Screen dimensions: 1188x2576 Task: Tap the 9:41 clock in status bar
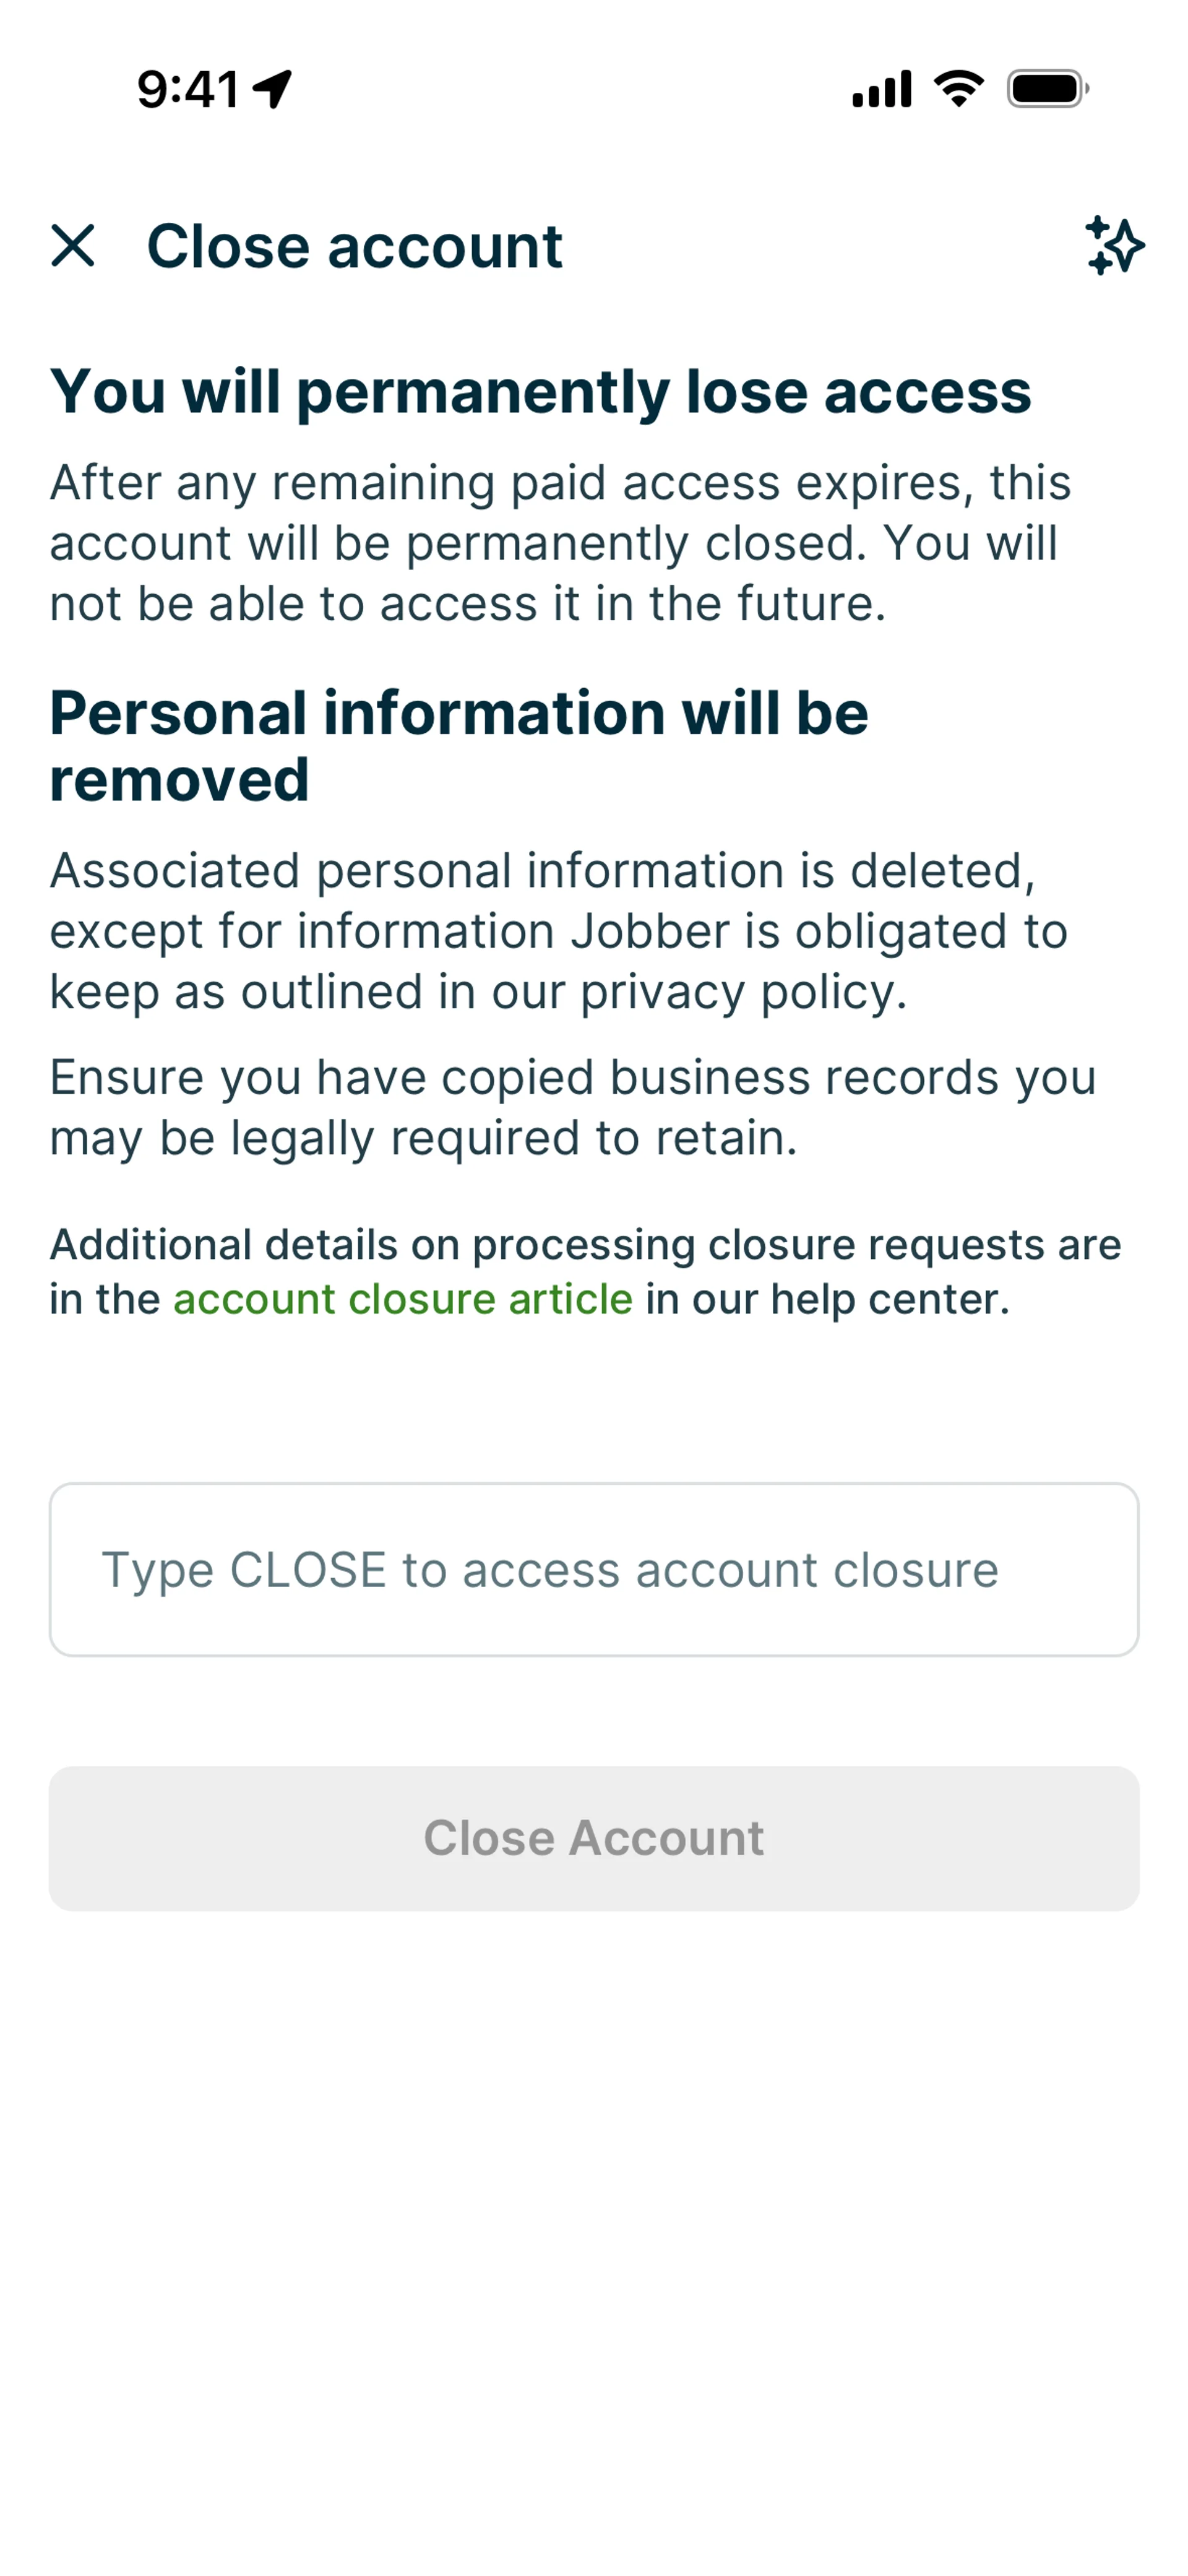click(188, 89)
